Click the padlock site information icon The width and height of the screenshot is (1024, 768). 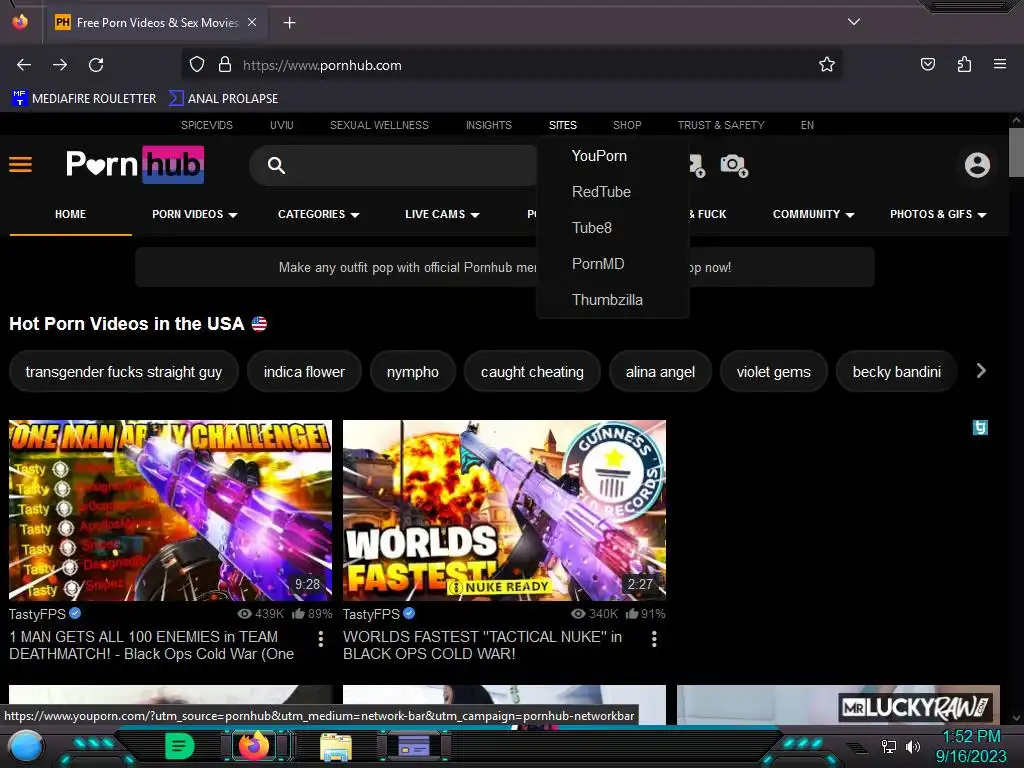coord(225,65)
